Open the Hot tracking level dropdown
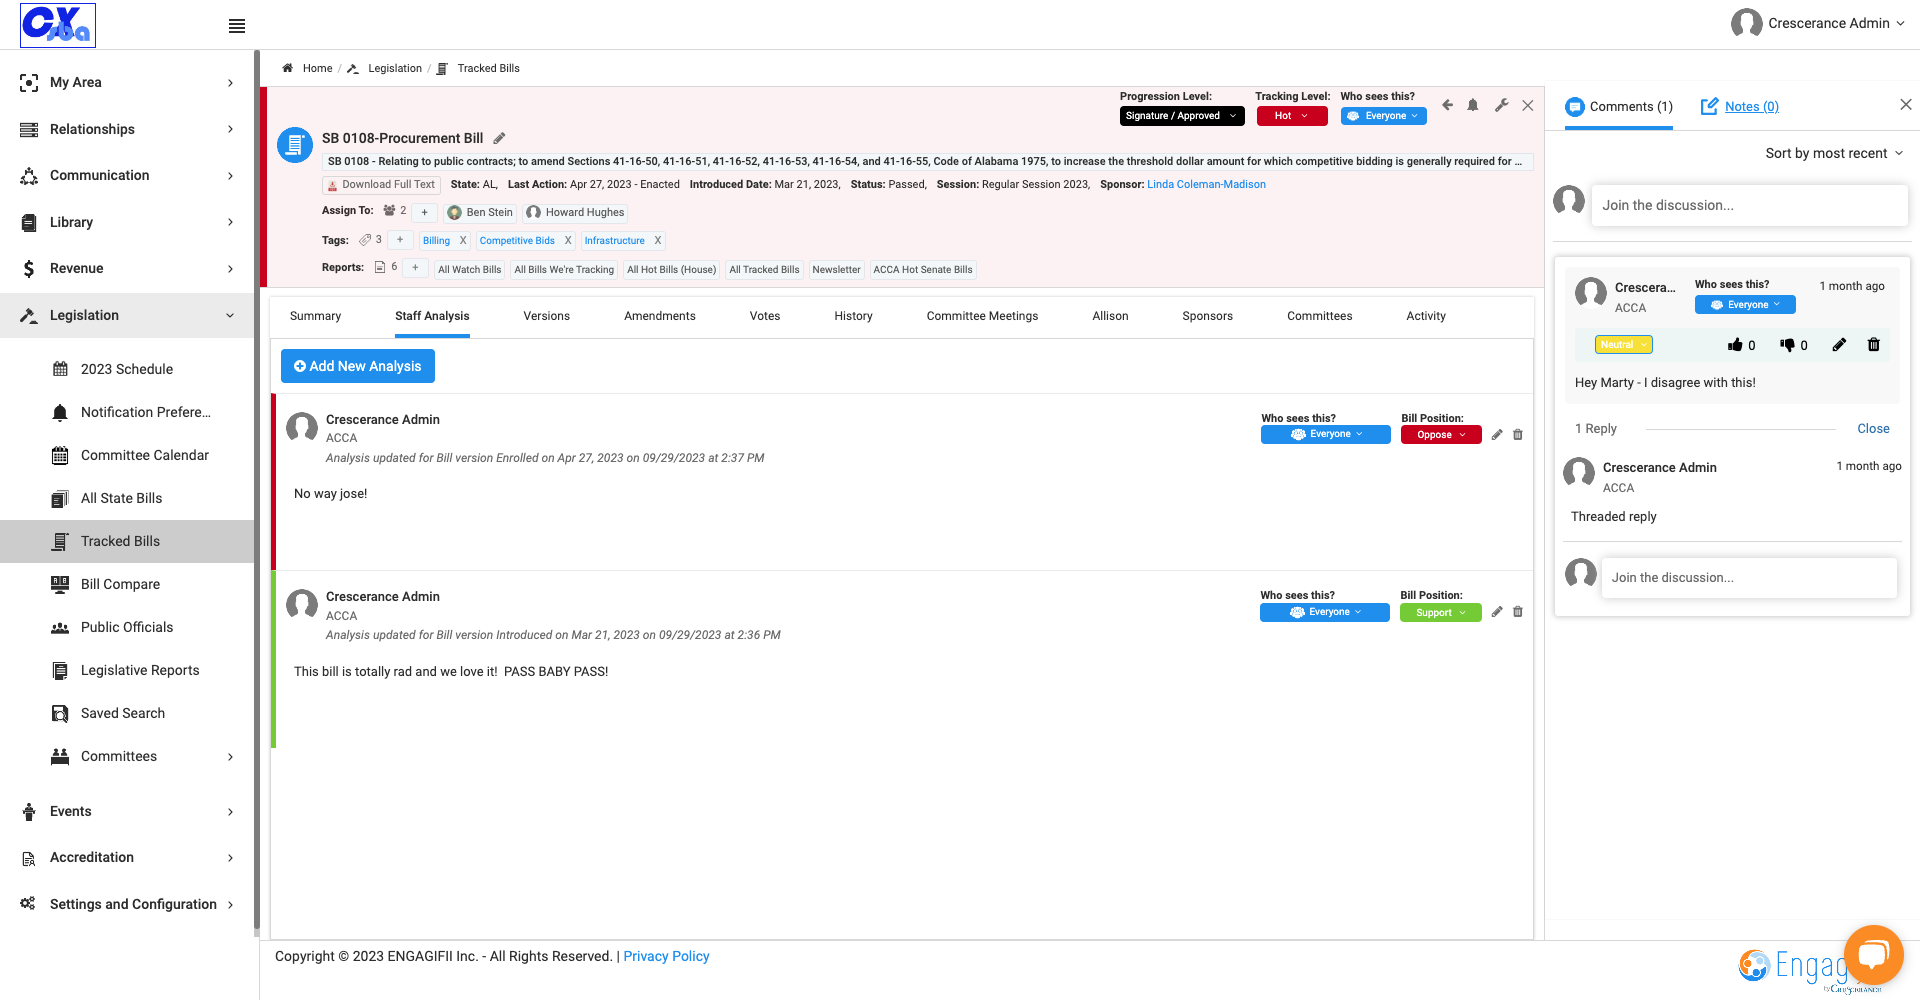Viewport: 1920px width, 1001px height. [x=1292, y=116]
